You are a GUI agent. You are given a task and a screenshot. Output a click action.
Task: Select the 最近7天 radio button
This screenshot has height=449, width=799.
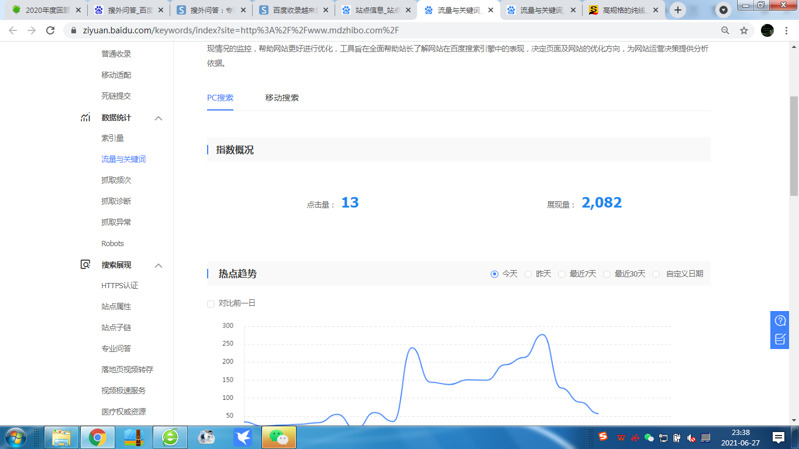562,274
